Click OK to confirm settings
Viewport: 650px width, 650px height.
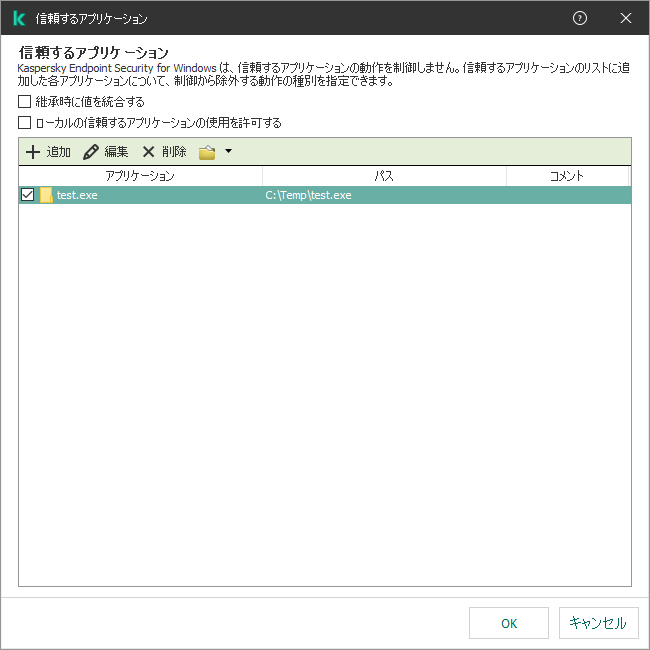click(x=509, y=623)
